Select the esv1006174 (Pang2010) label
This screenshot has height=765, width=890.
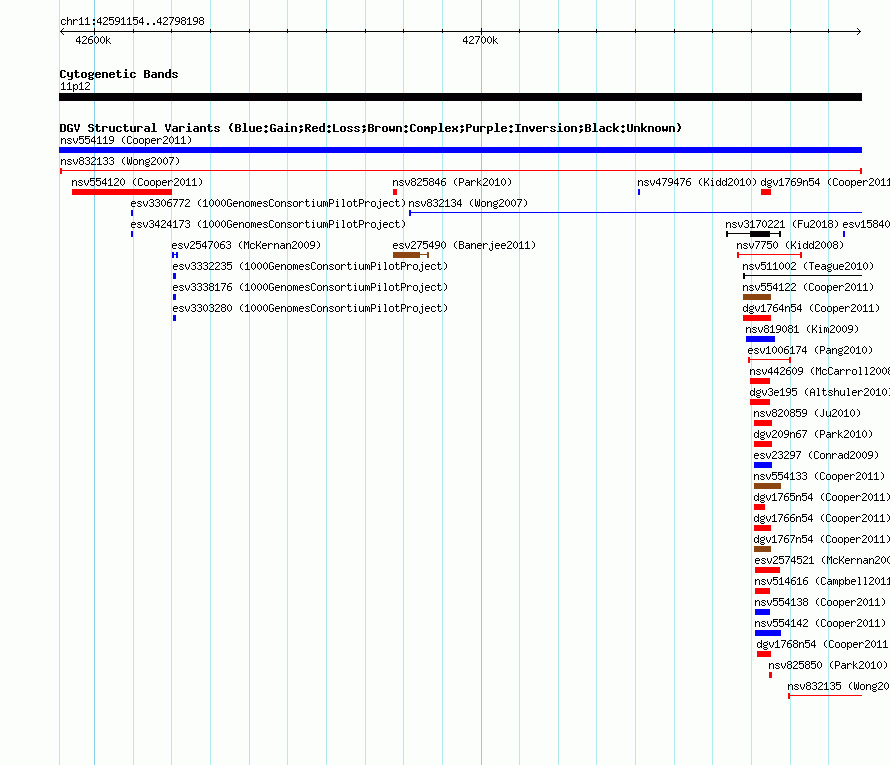point(811,350)
